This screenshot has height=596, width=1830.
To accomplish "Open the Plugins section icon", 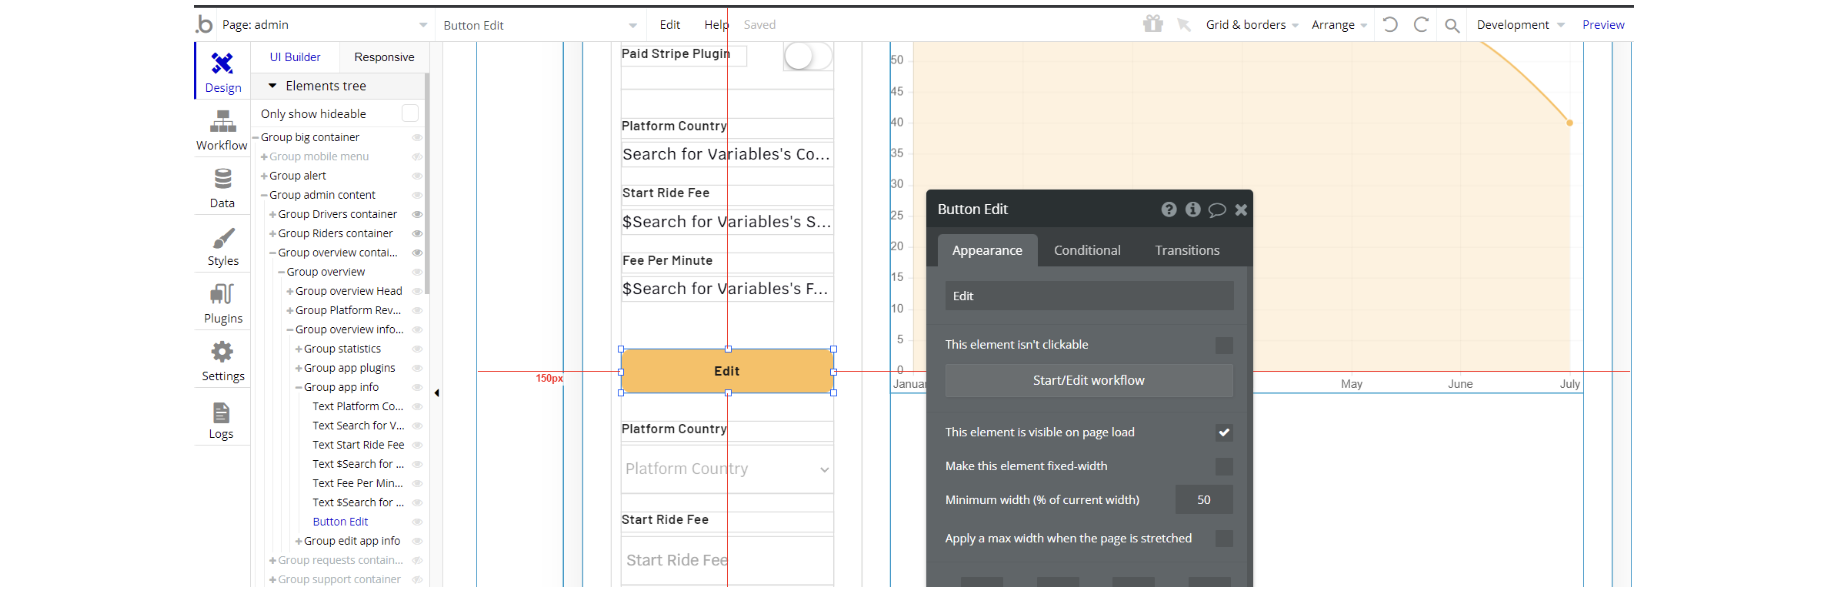I will [x=222, y=303].
